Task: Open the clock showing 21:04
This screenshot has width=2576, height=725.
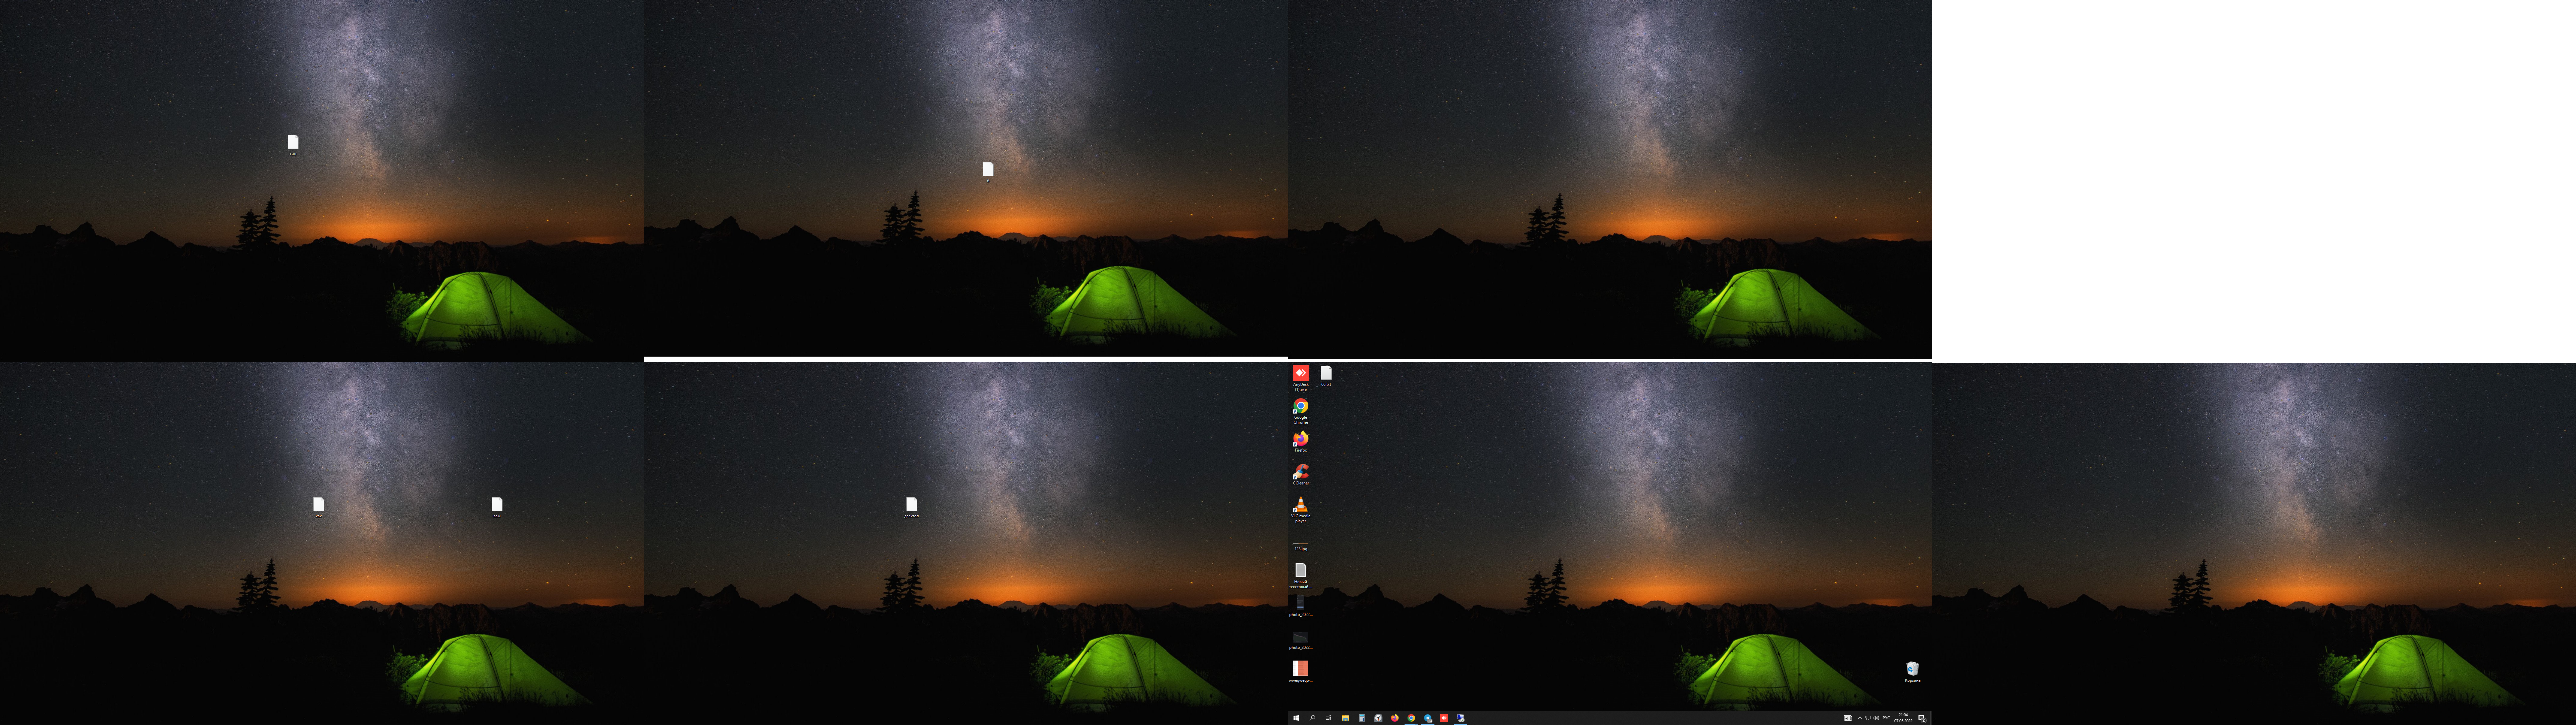Action: pyautogui.click(x=1903, y=718)
